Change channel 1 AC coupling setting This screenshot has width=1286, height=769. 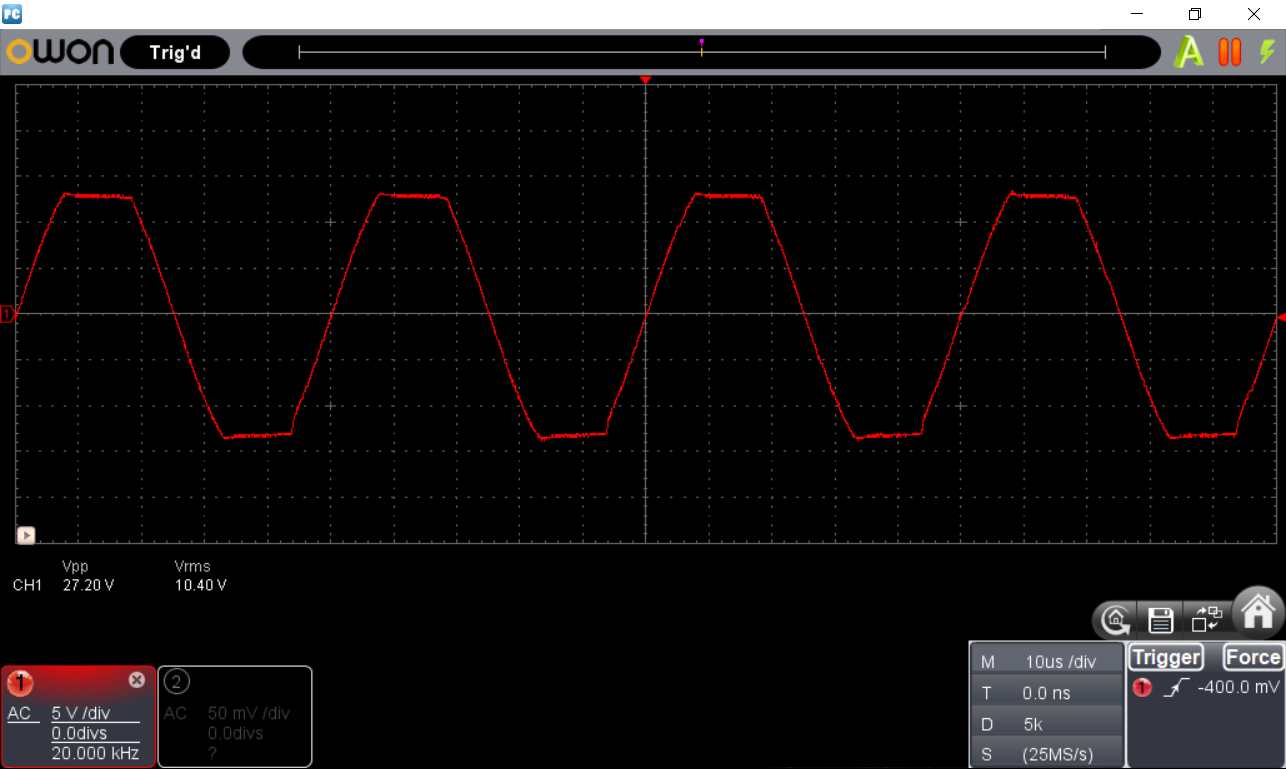(19, 713)
